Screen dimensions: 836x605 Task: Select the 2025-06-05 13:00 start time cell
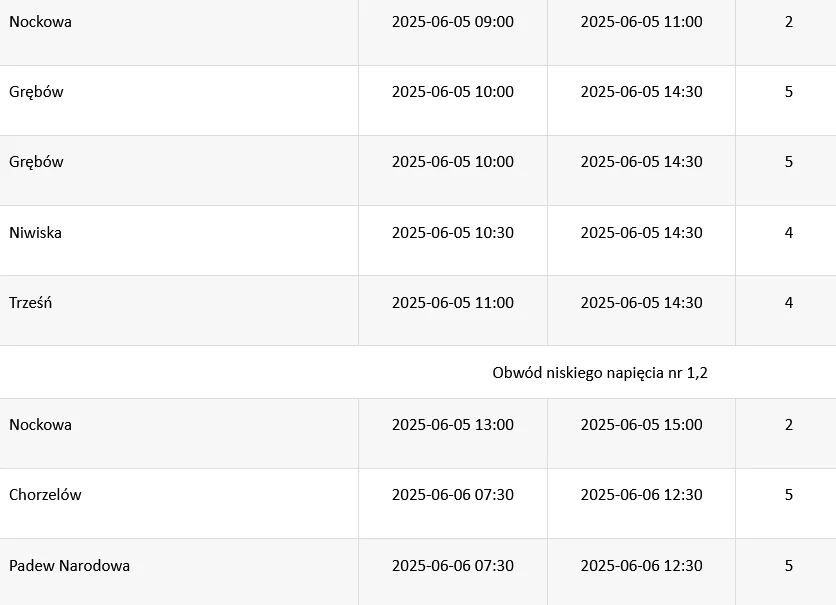pos(452,425)
